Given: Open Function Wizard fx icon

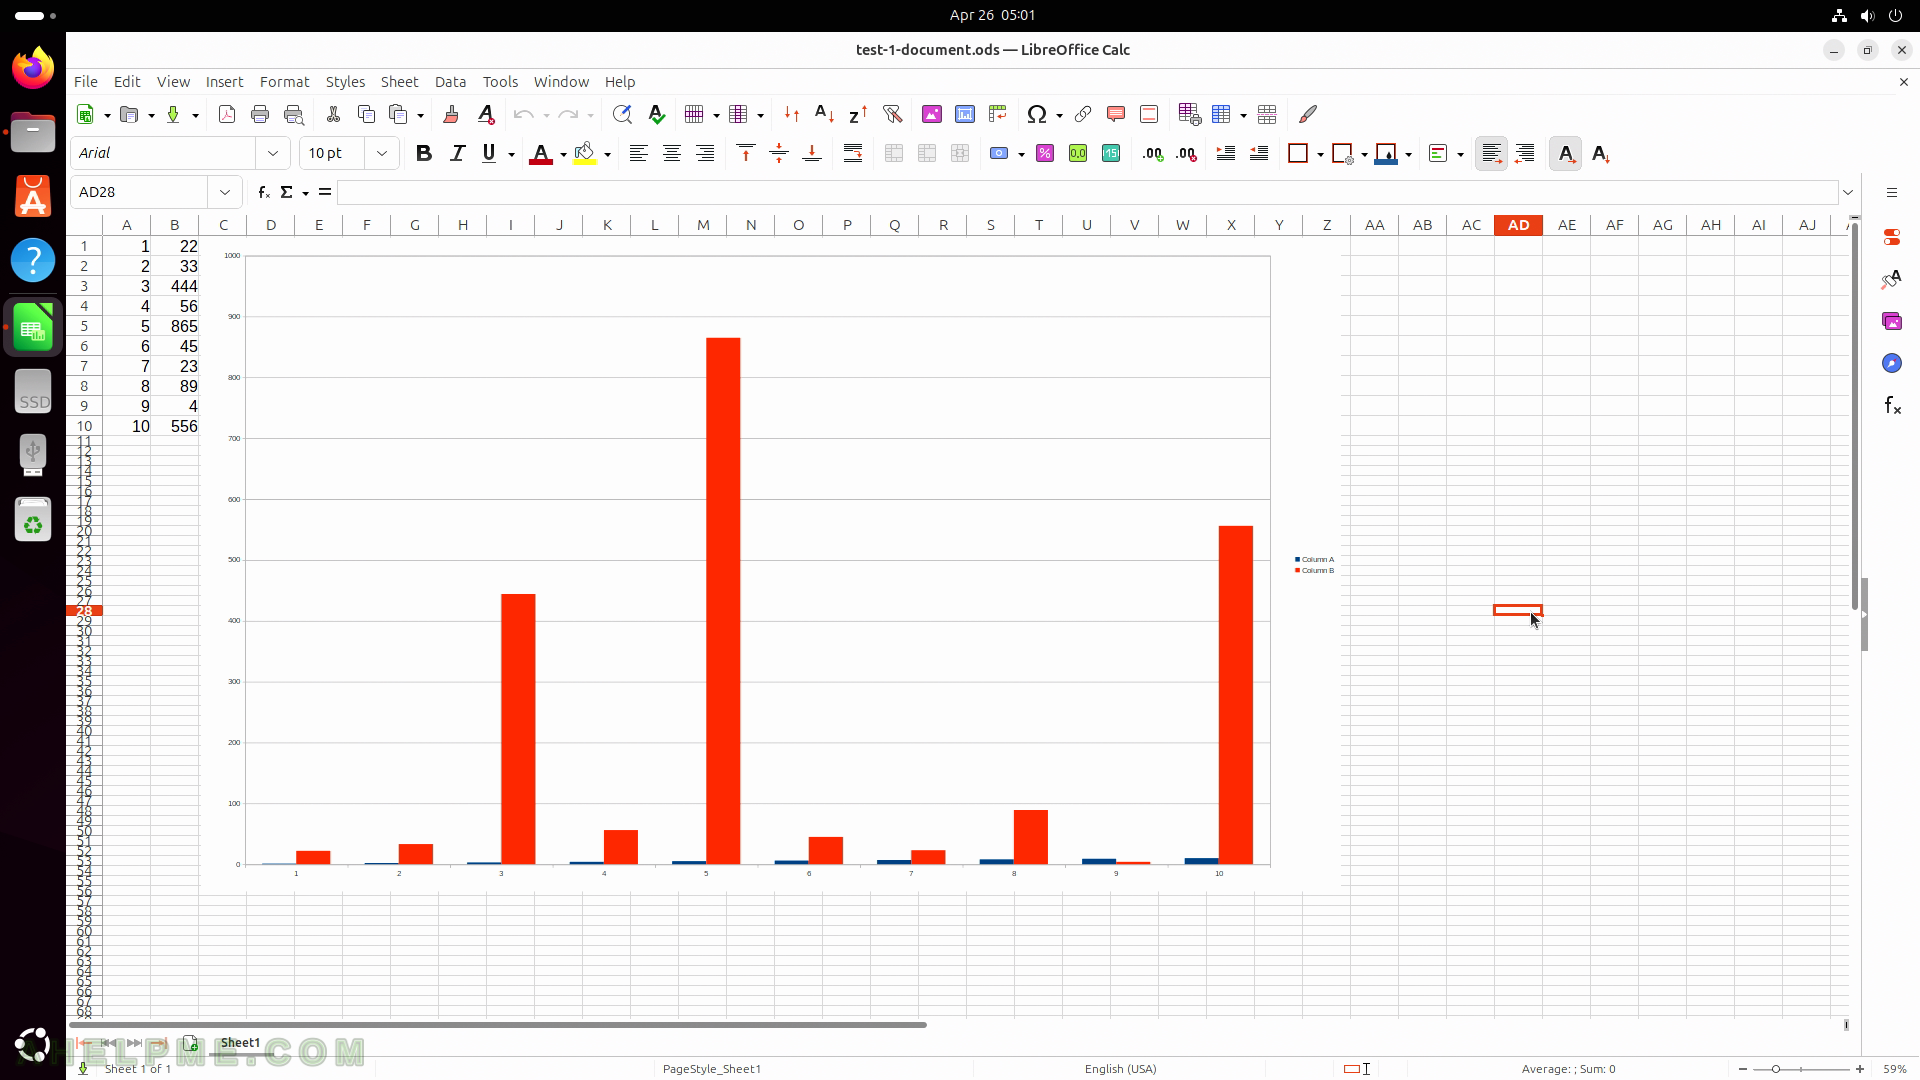Looking at the screenshot, I should pos(263,192).
